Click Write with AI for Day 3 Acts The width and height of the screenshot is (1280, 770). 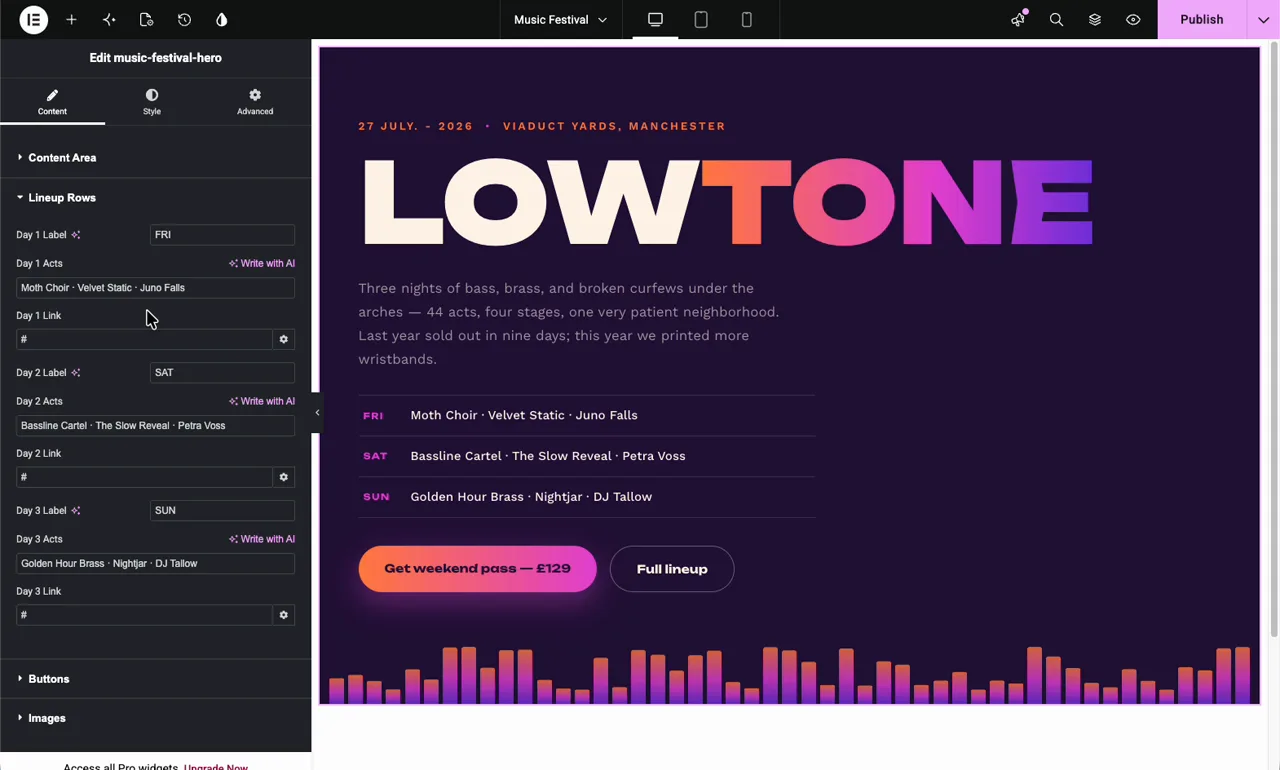[262, 539]
